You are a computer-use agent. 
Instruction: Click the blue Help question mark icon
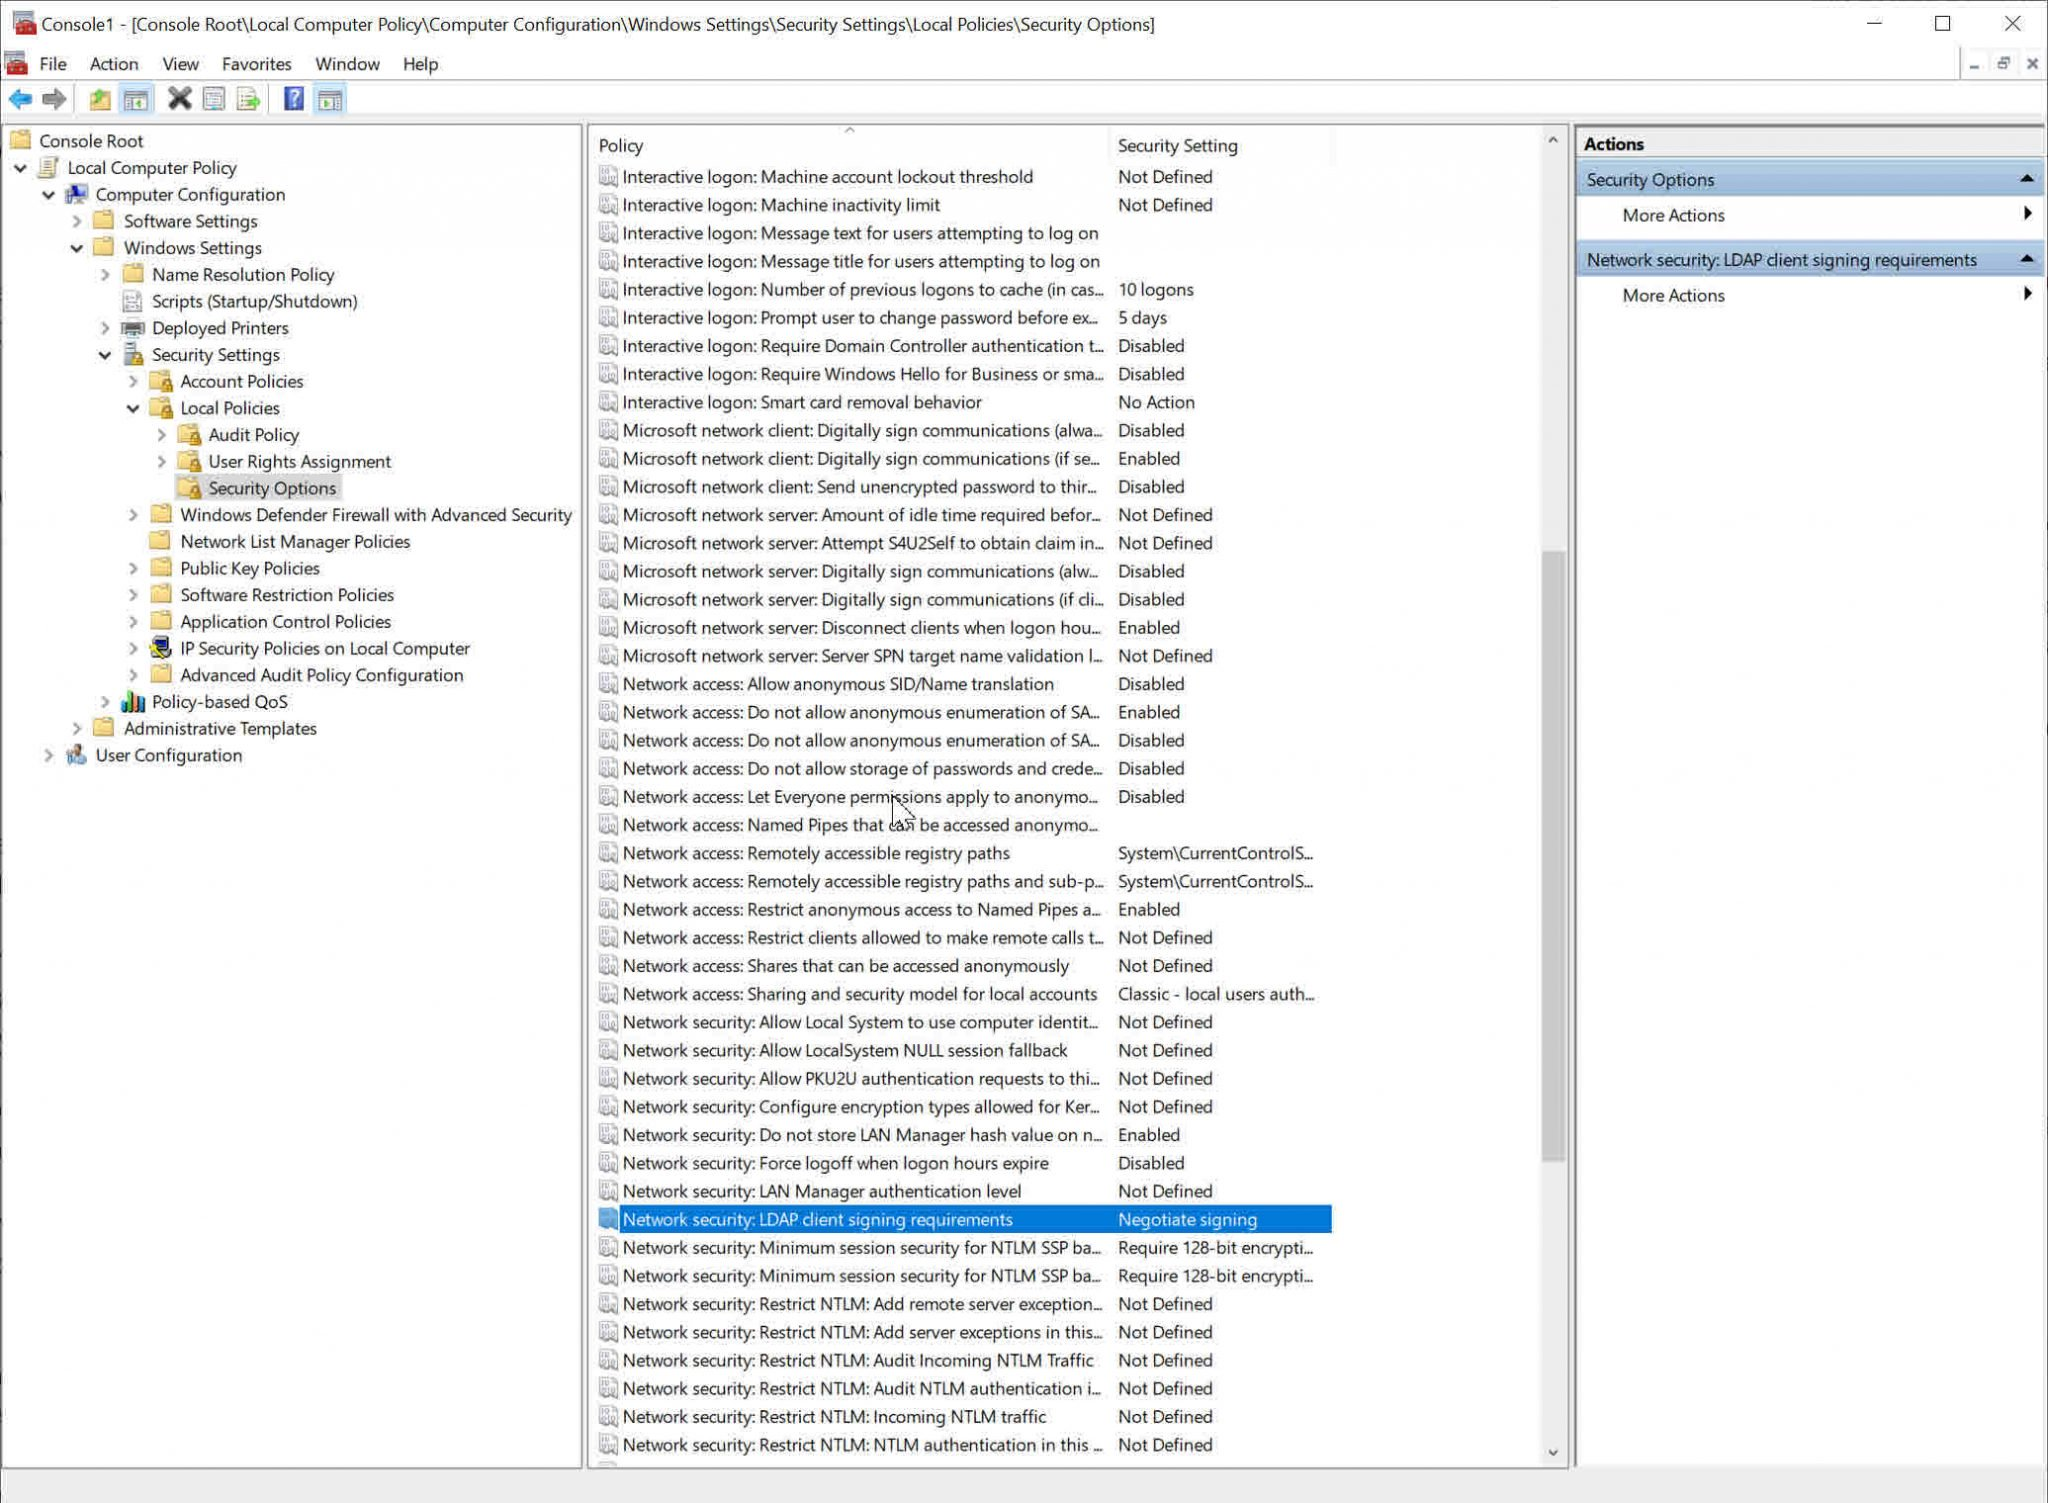click(293, 99)
